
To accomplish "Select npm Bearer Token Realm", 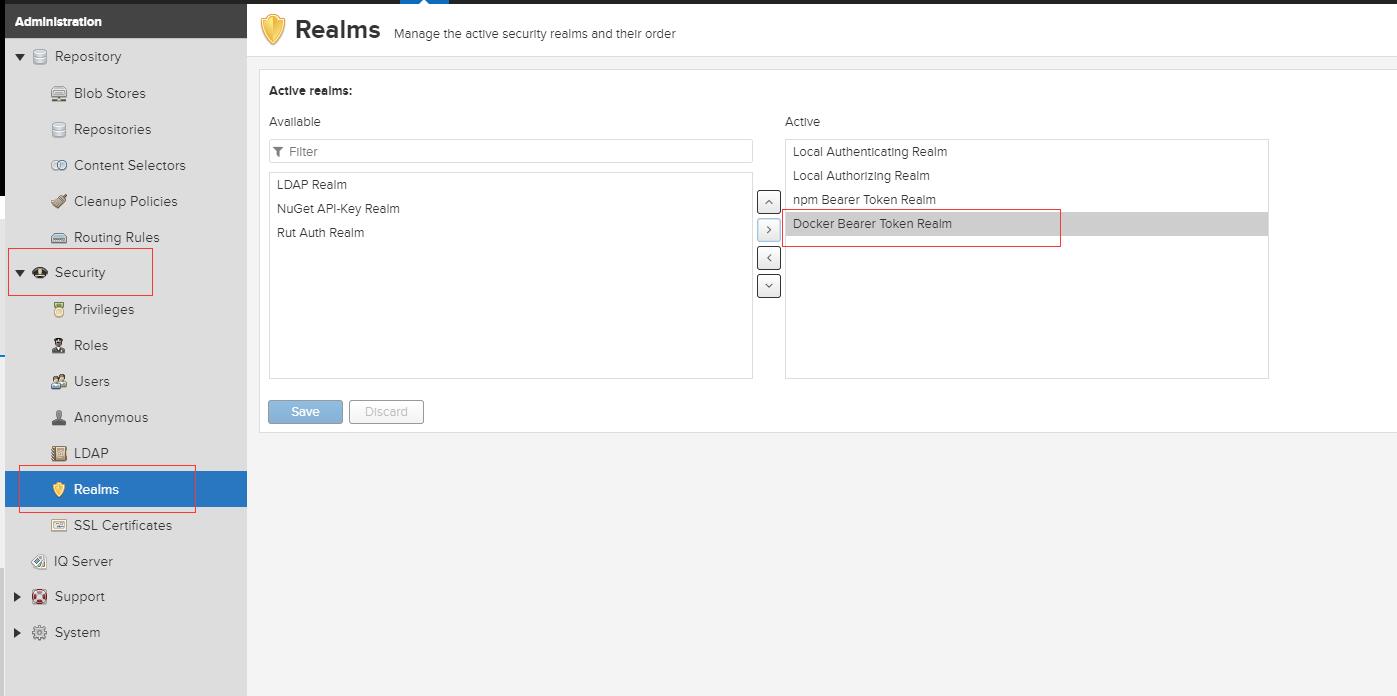I will 1027,200.
